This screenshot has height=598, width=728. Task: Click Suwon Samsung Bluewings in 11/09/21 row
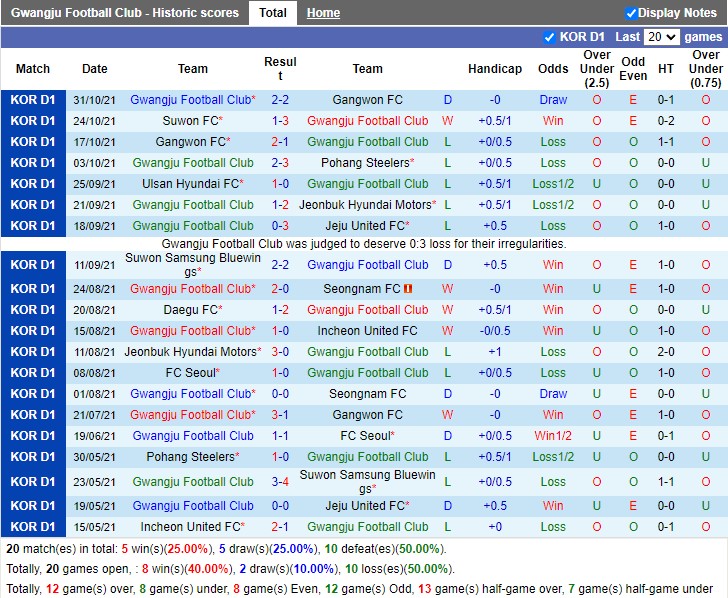click(193, 265)
